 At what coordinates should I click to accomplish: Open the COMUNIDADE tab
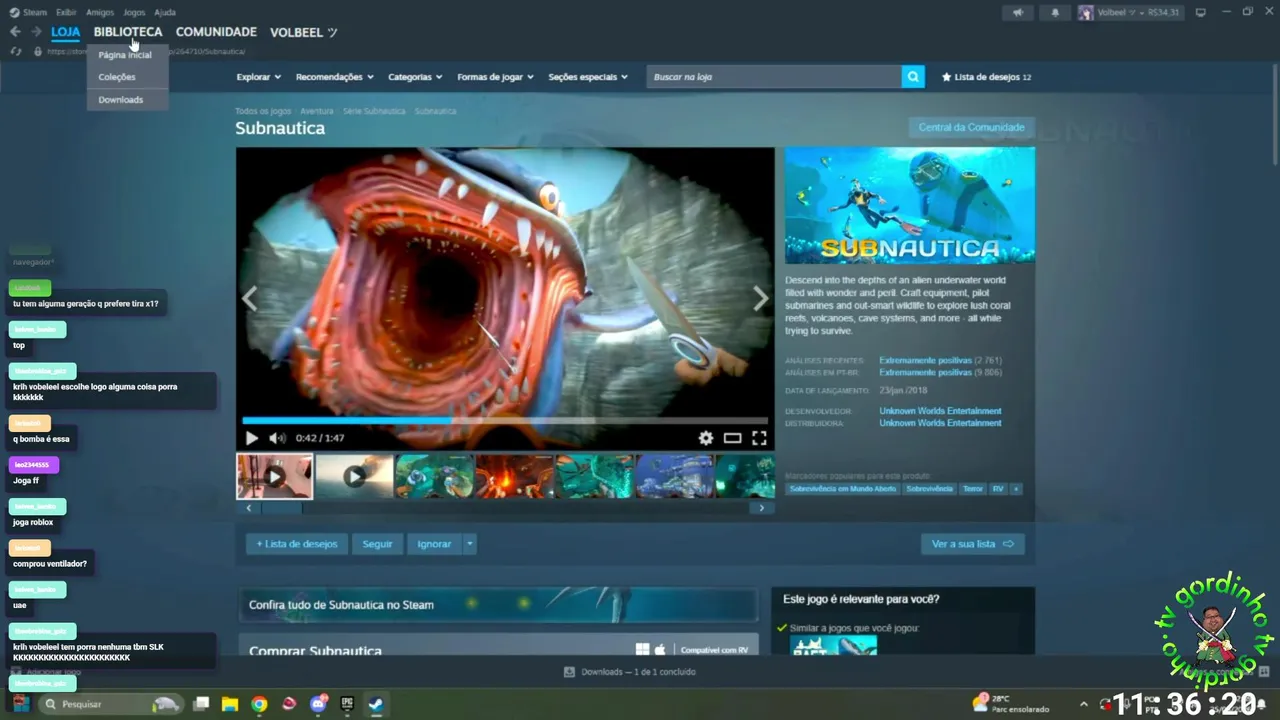coord(216,32)
